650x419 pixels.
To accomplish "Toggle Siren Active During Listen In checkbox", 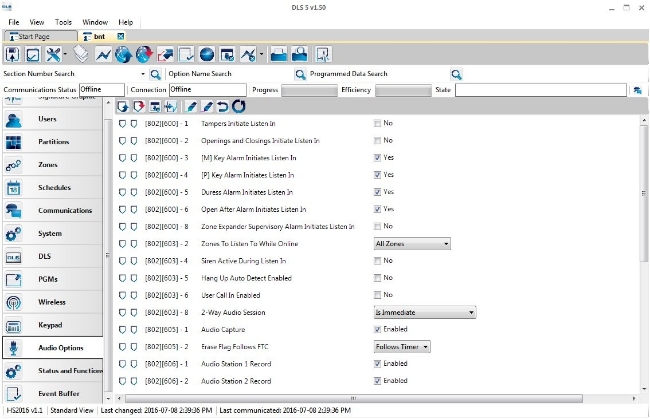I will click(377, 261).
